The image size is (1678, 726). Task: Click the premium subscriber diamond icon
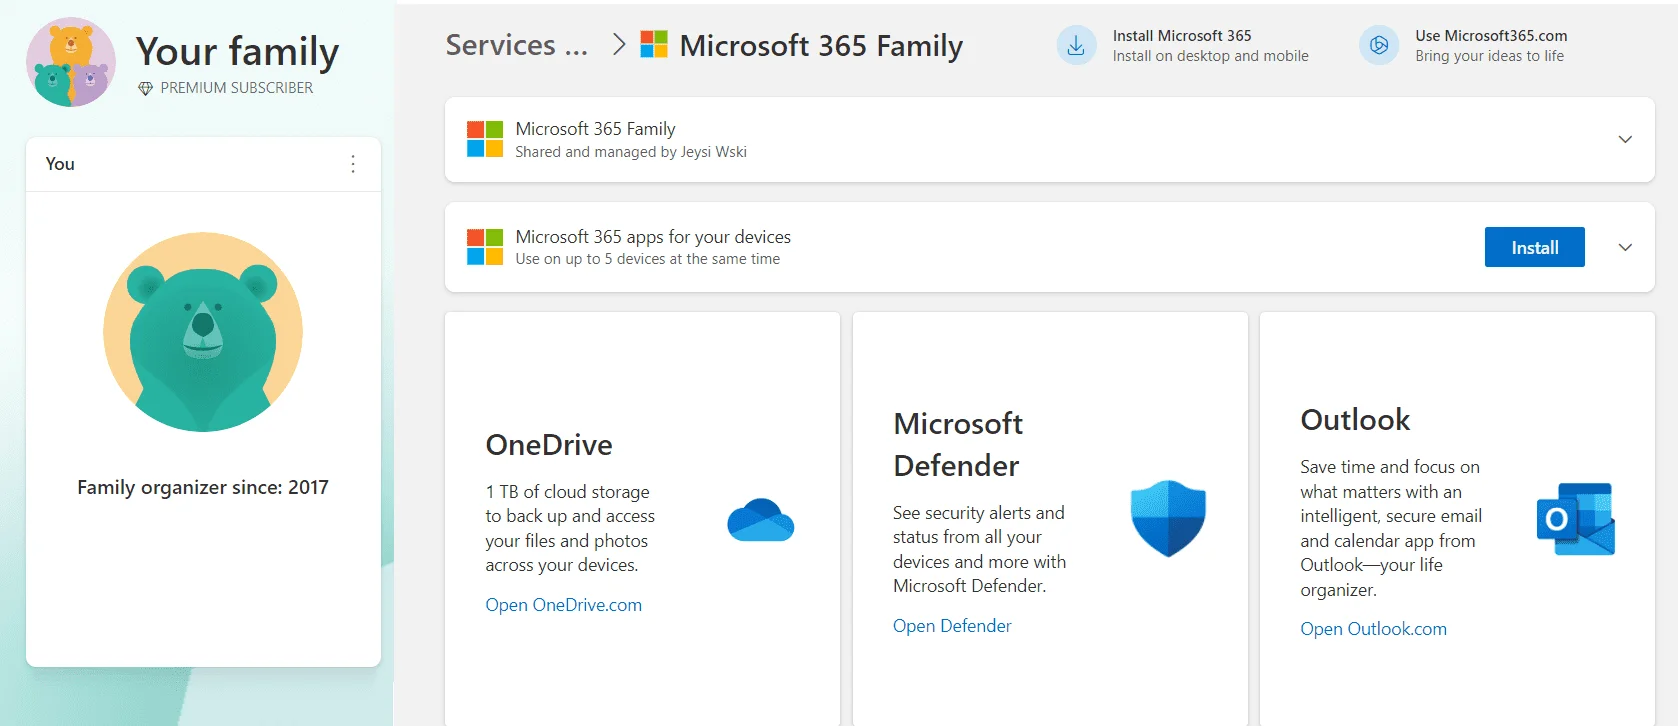click(145, 88)
